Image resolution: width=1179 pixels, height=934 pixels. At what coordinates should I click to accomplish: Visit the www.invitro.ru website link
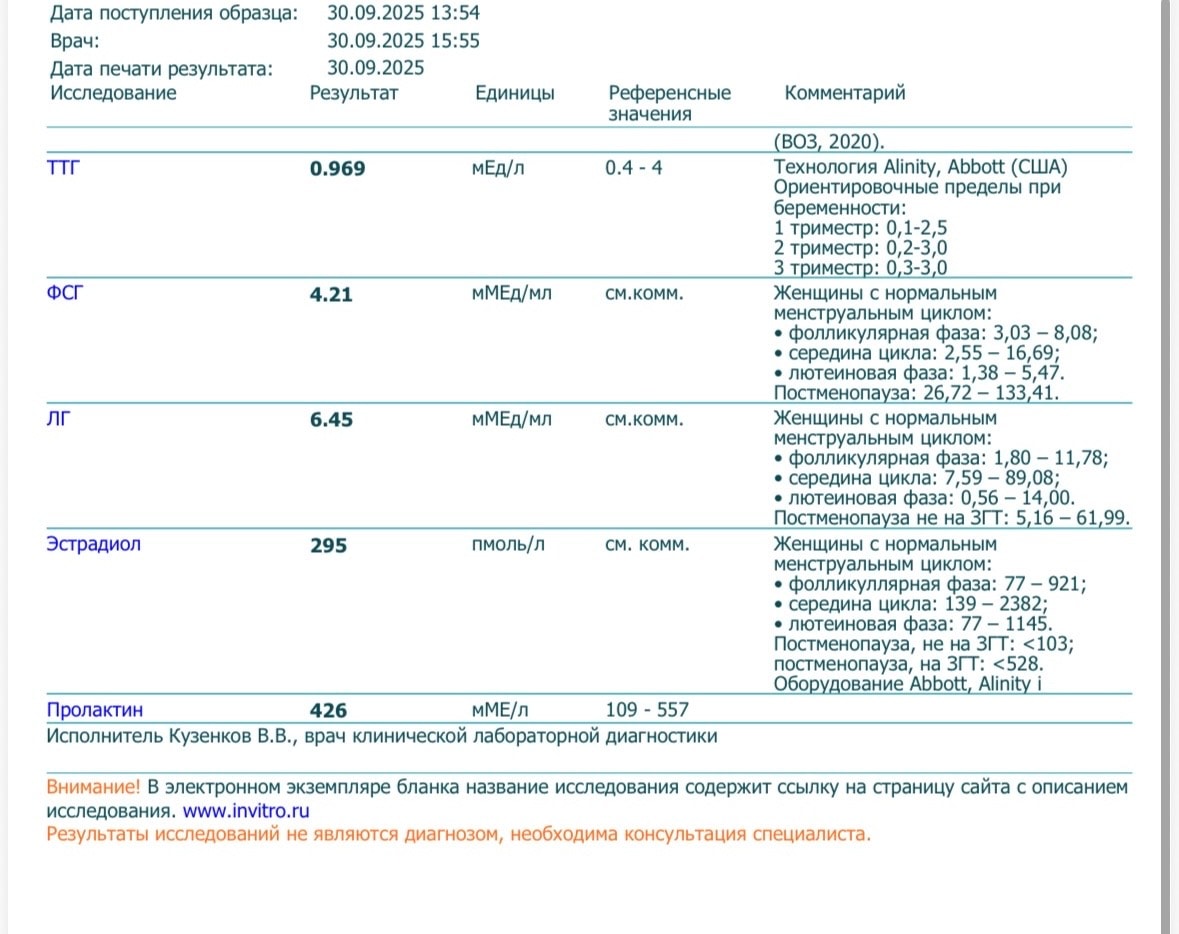(246, 811)
